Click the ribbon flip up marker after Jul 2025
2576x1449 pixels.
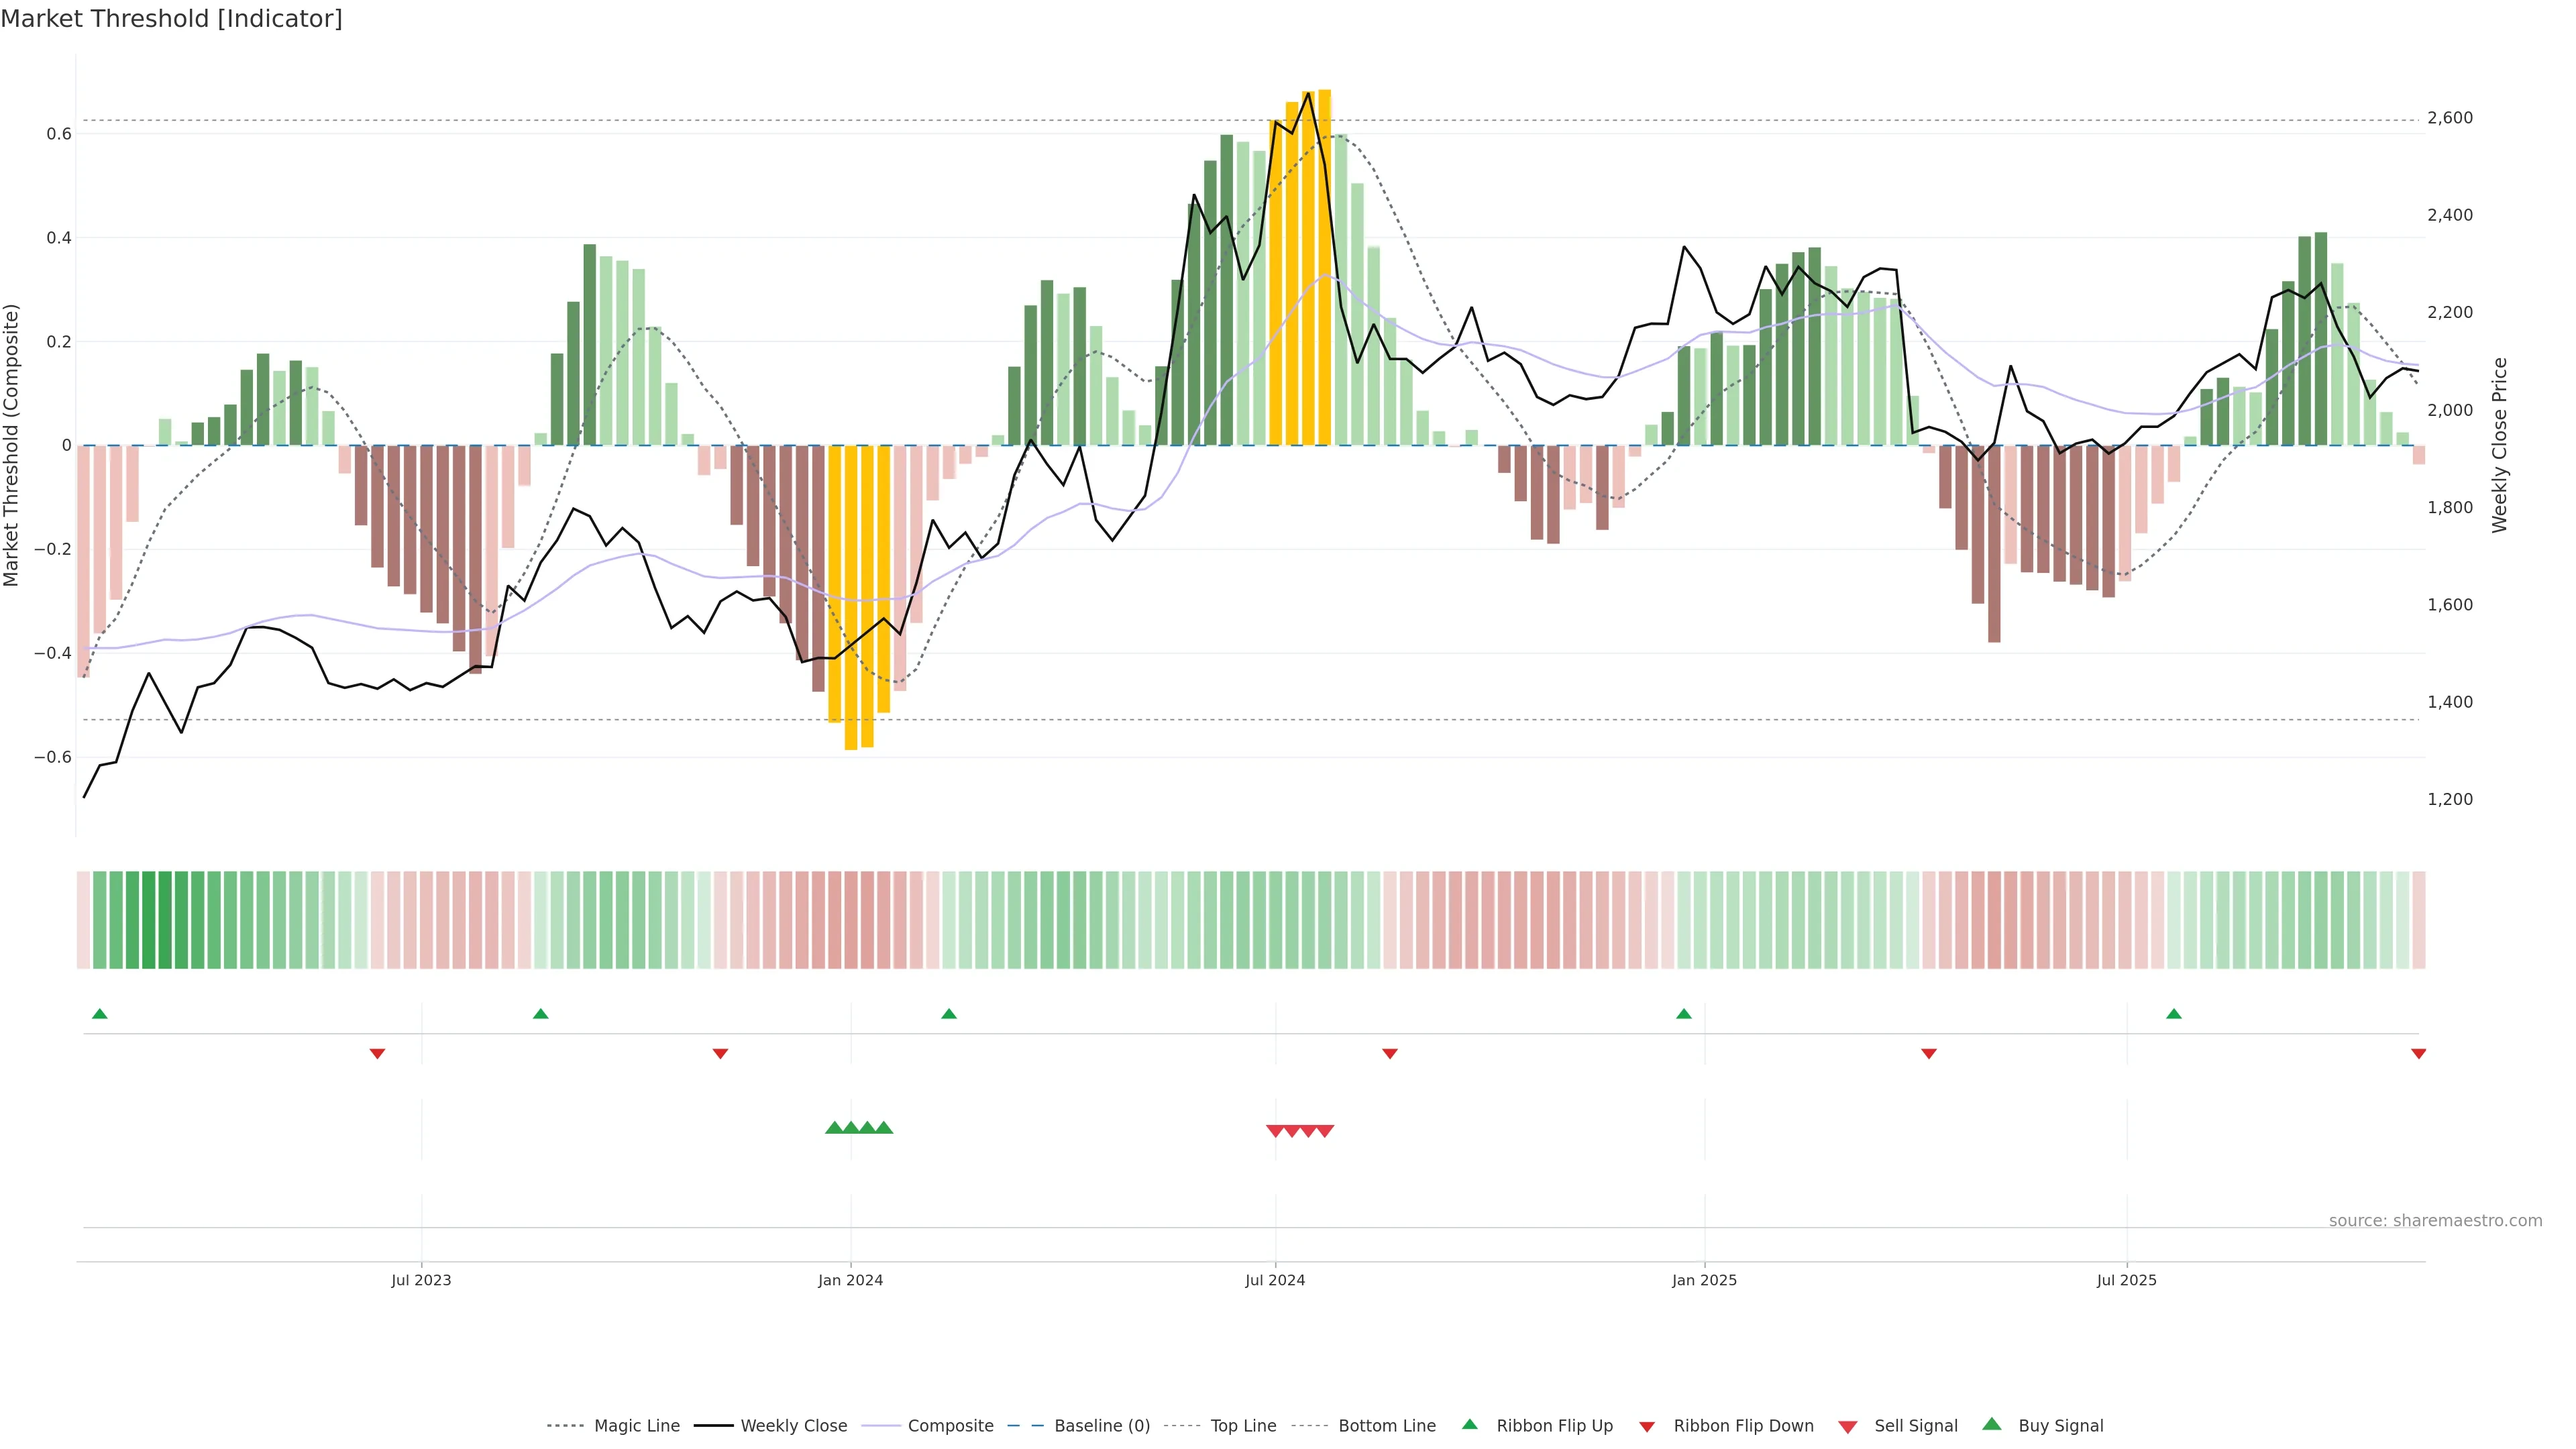(x=2174, y=1014)
